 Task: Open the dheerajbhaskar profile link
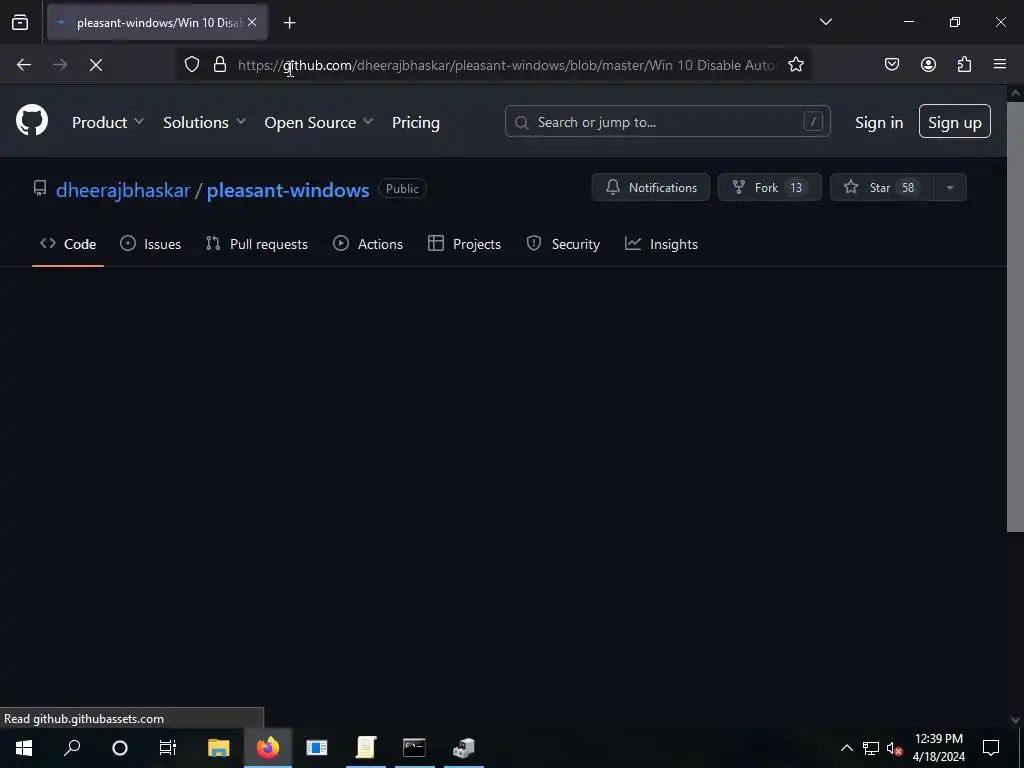[123, 190]
